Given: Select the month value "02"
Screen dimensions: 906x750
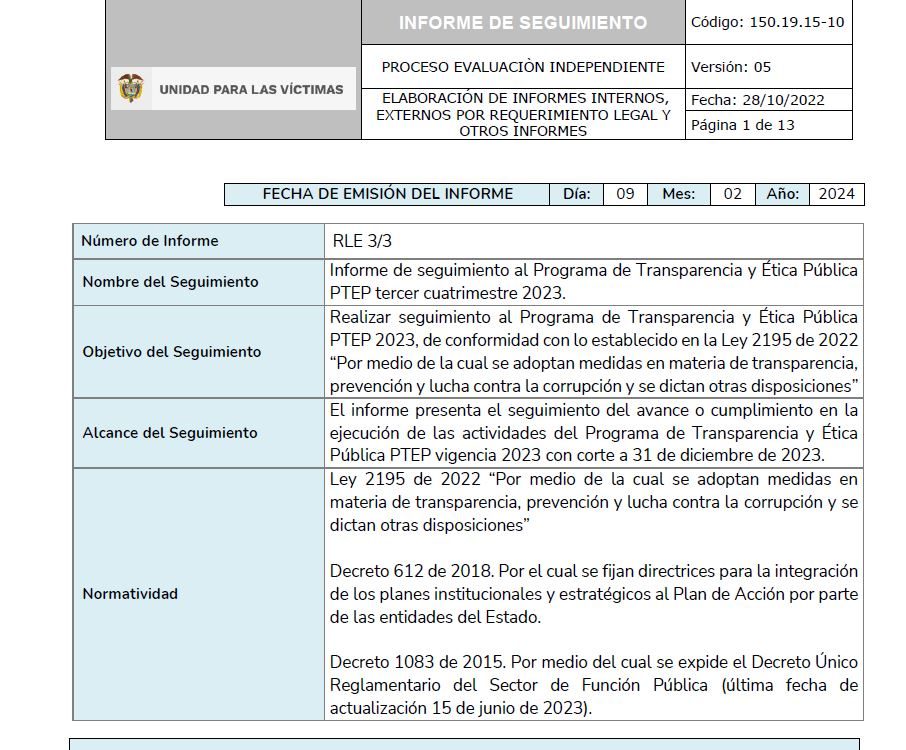Looking at the screenshot, I should tap(733, 194).
